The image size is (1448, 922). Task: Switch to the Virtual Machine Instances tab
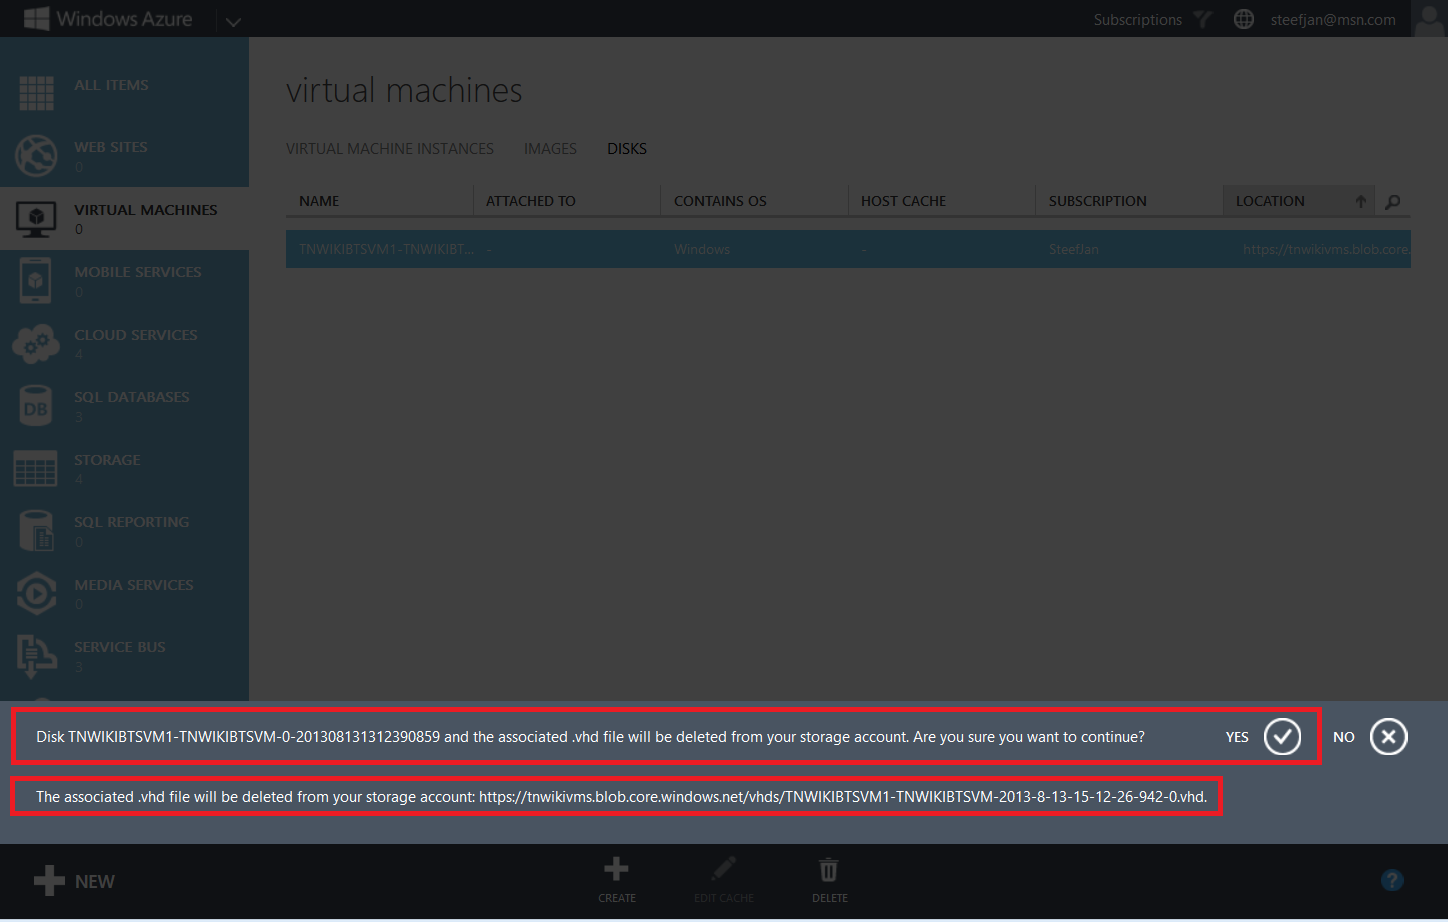click(390, 149)
